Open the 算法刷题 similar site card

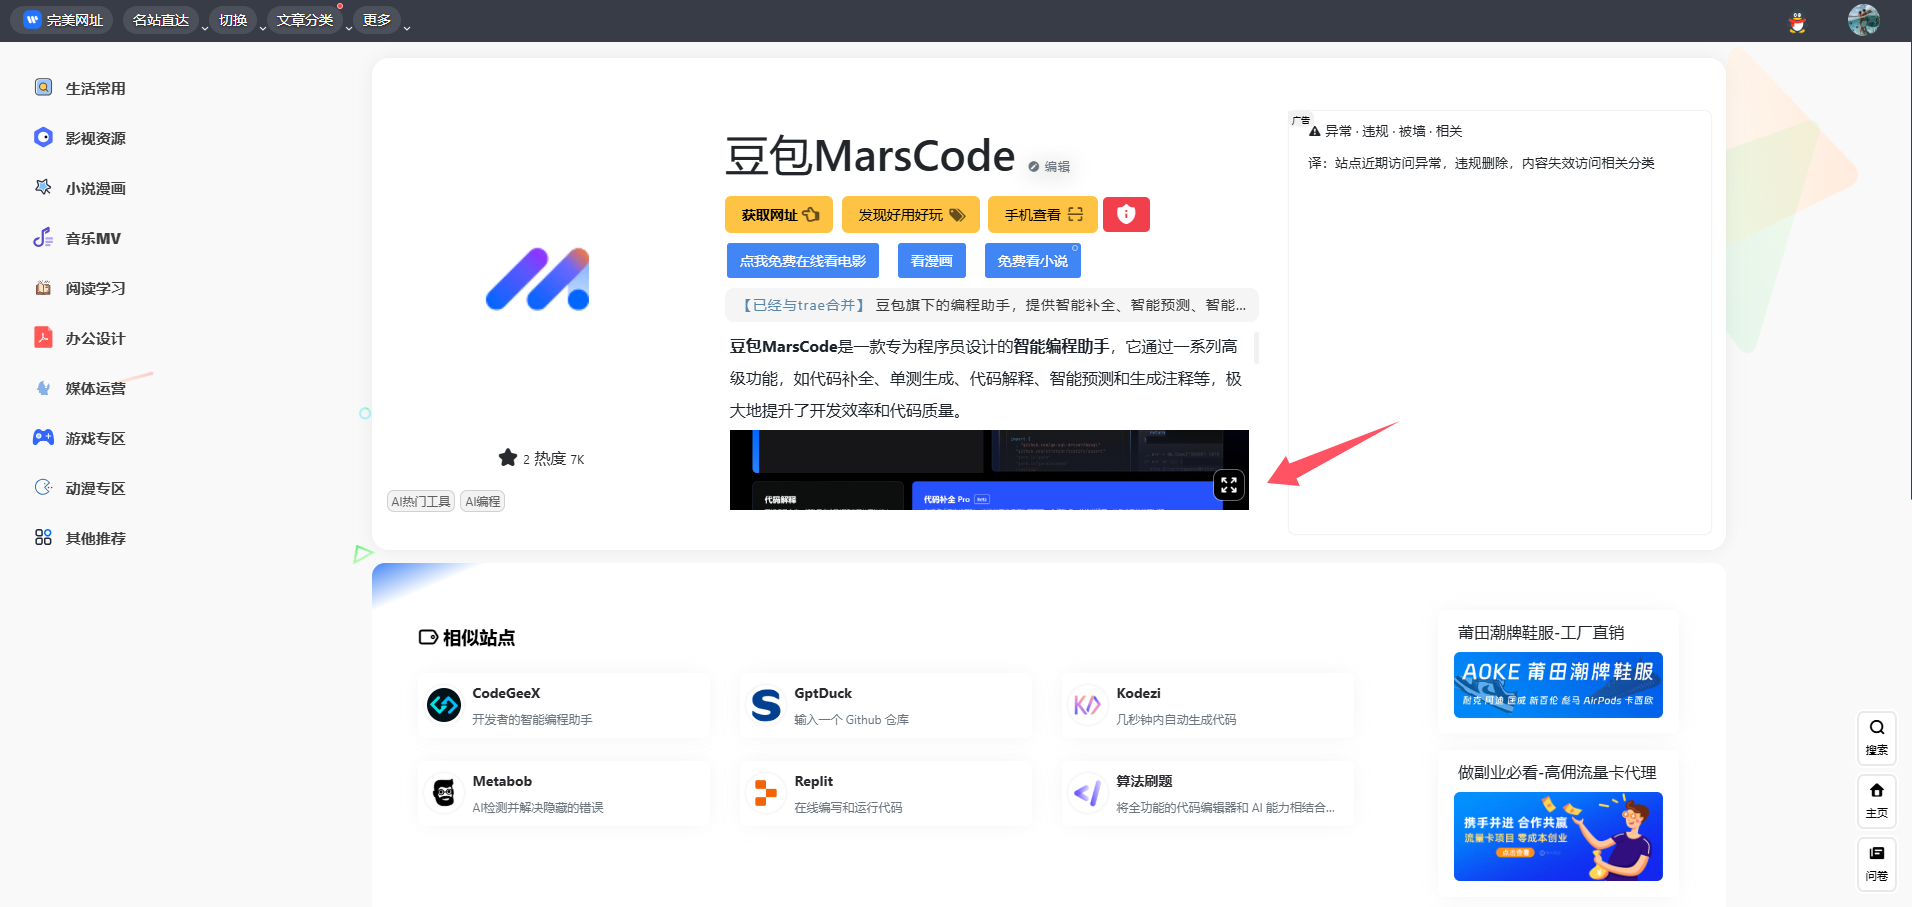[x=1207, y=794]
